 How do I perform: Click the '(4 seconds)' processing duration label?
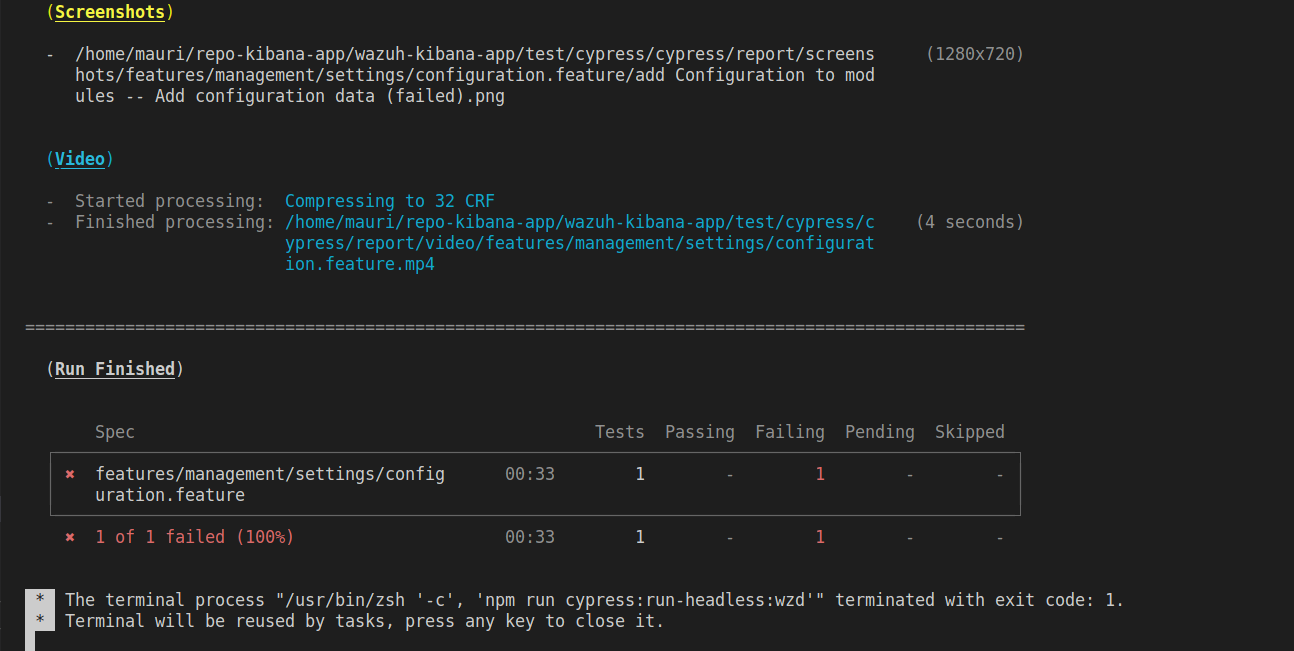(x=969, y=221)
